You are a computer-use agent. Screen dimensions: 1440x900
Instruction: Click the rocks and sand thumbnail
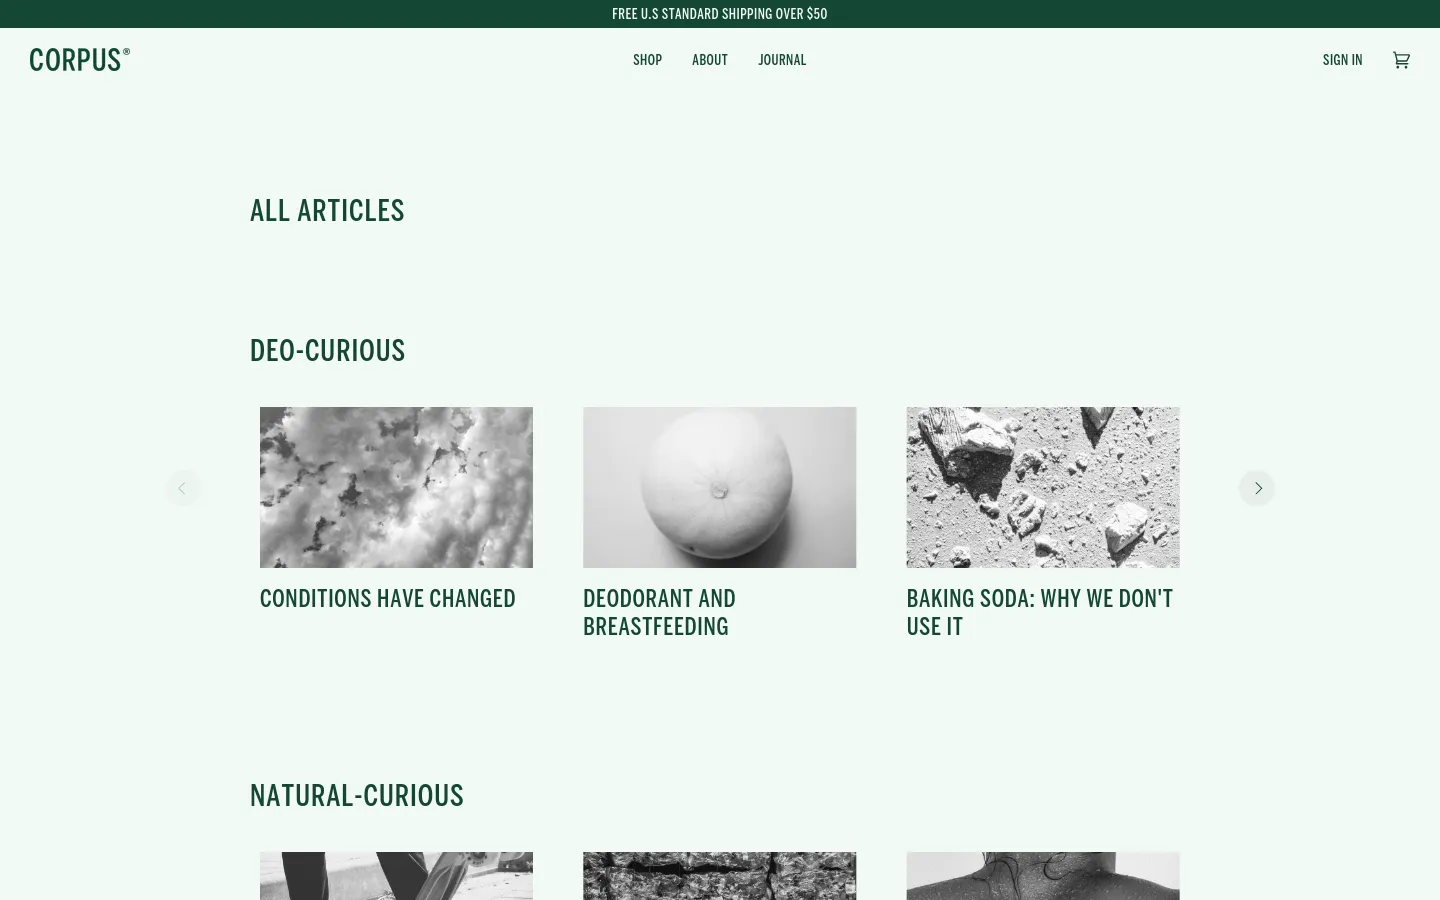(1043, 487)
